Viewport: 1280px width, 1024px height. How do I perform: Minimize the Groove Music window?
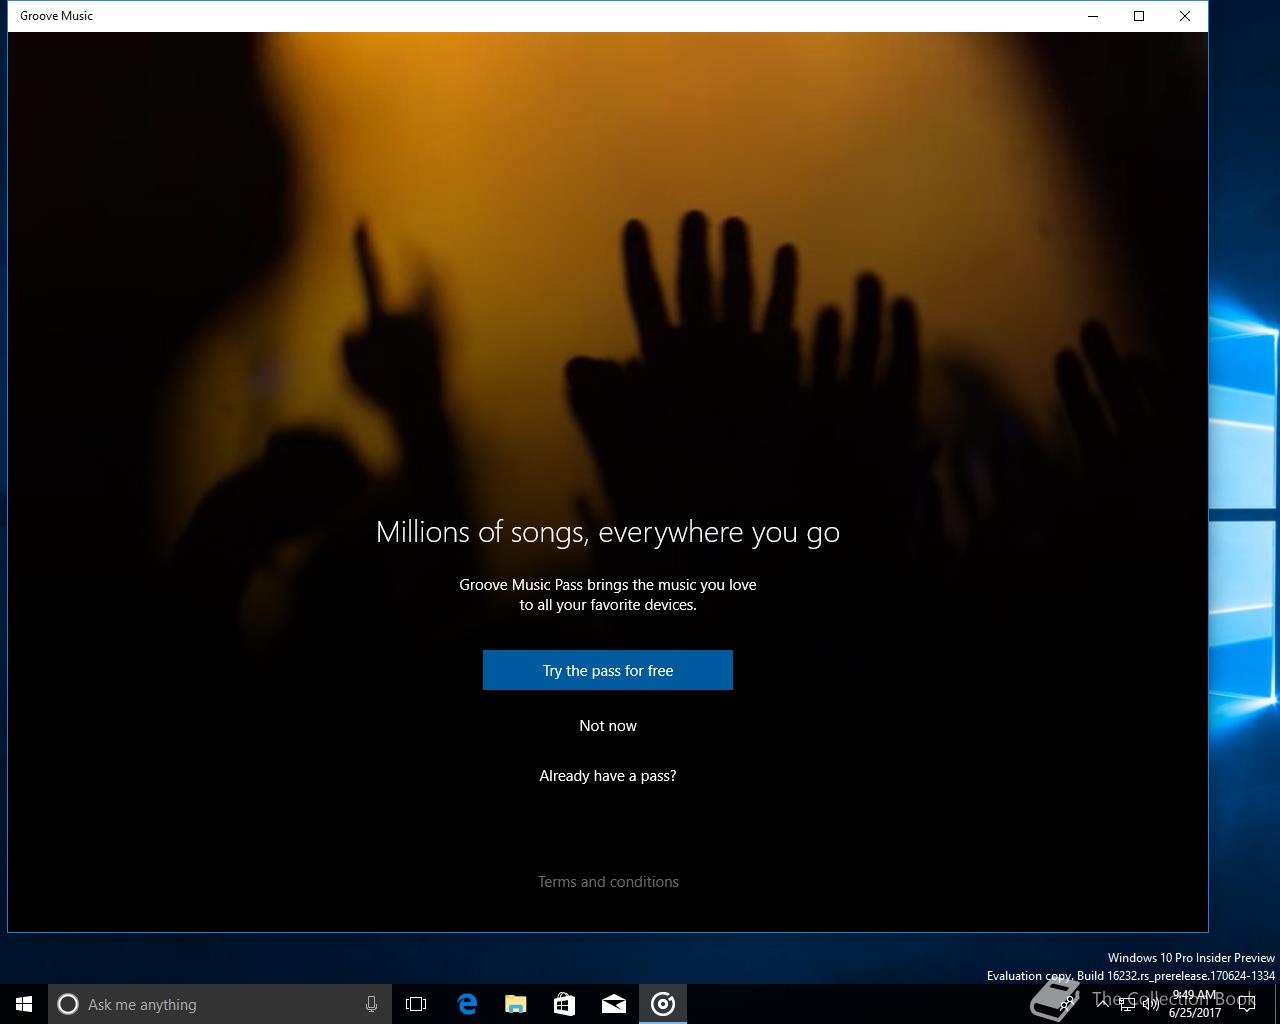[1093, 16]
